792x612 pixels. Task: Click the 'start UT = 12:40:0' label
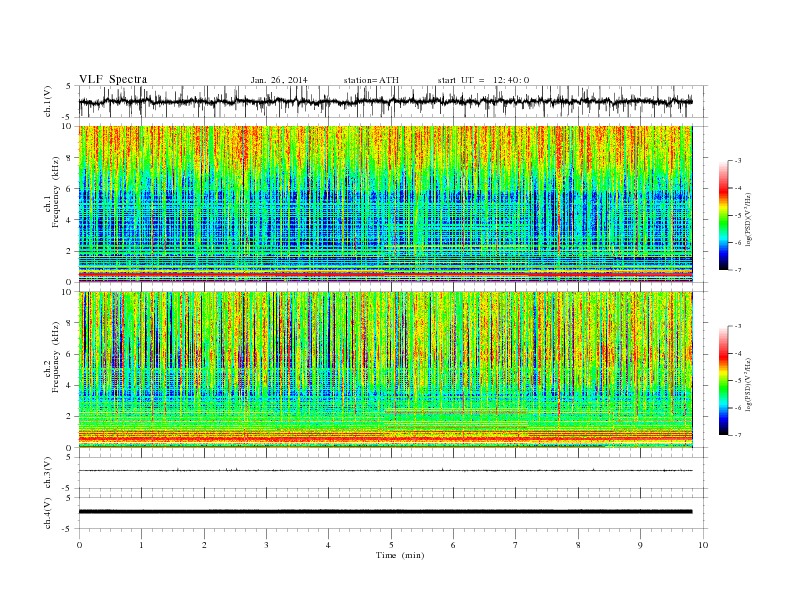[483, 80]
